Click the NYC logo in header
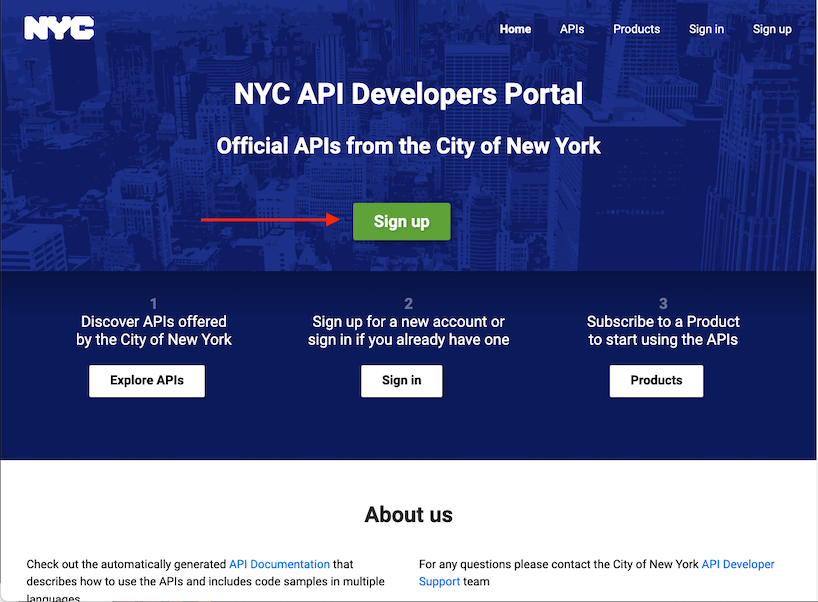 59,28
